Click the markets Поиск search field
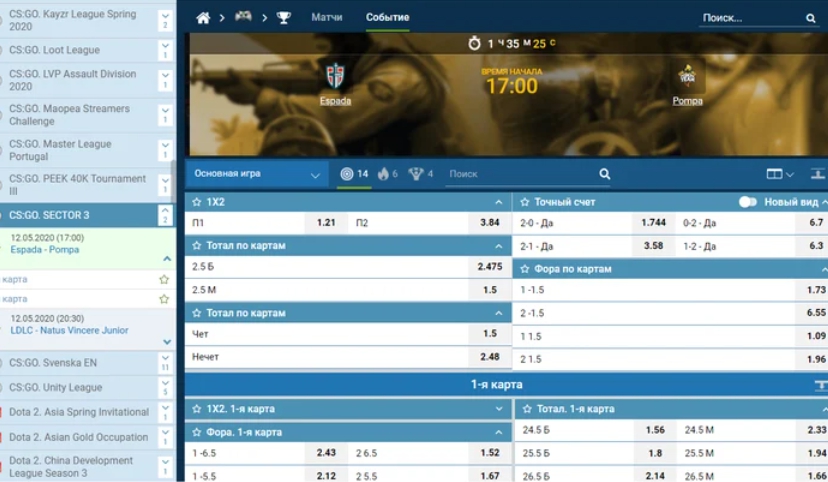The width and height of the screenshot is (828, 482). tap(520, 174)
